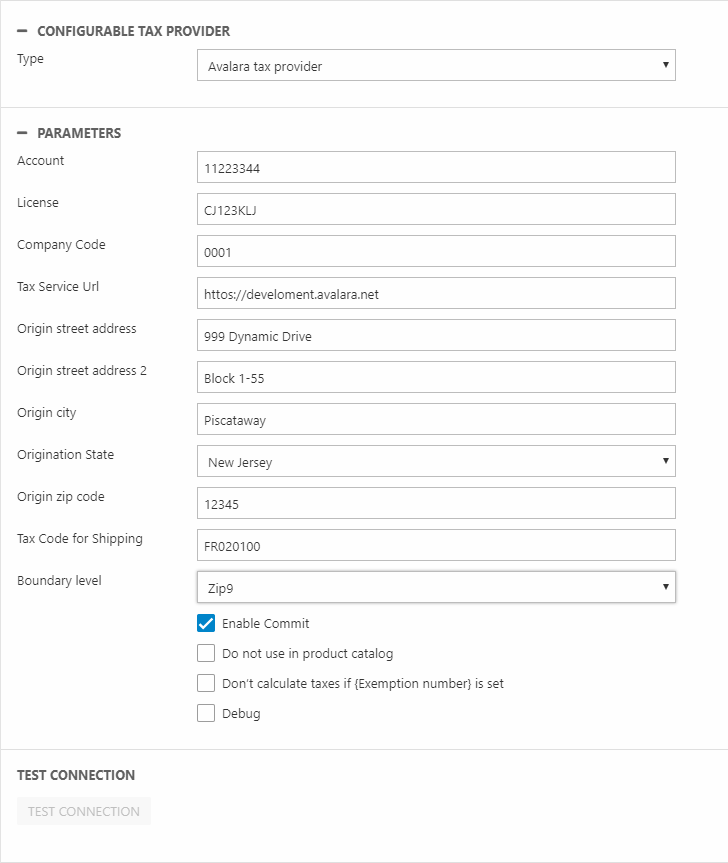Select the Tax Code for Shipping field
Screen dimensions: 728x863
436,546
